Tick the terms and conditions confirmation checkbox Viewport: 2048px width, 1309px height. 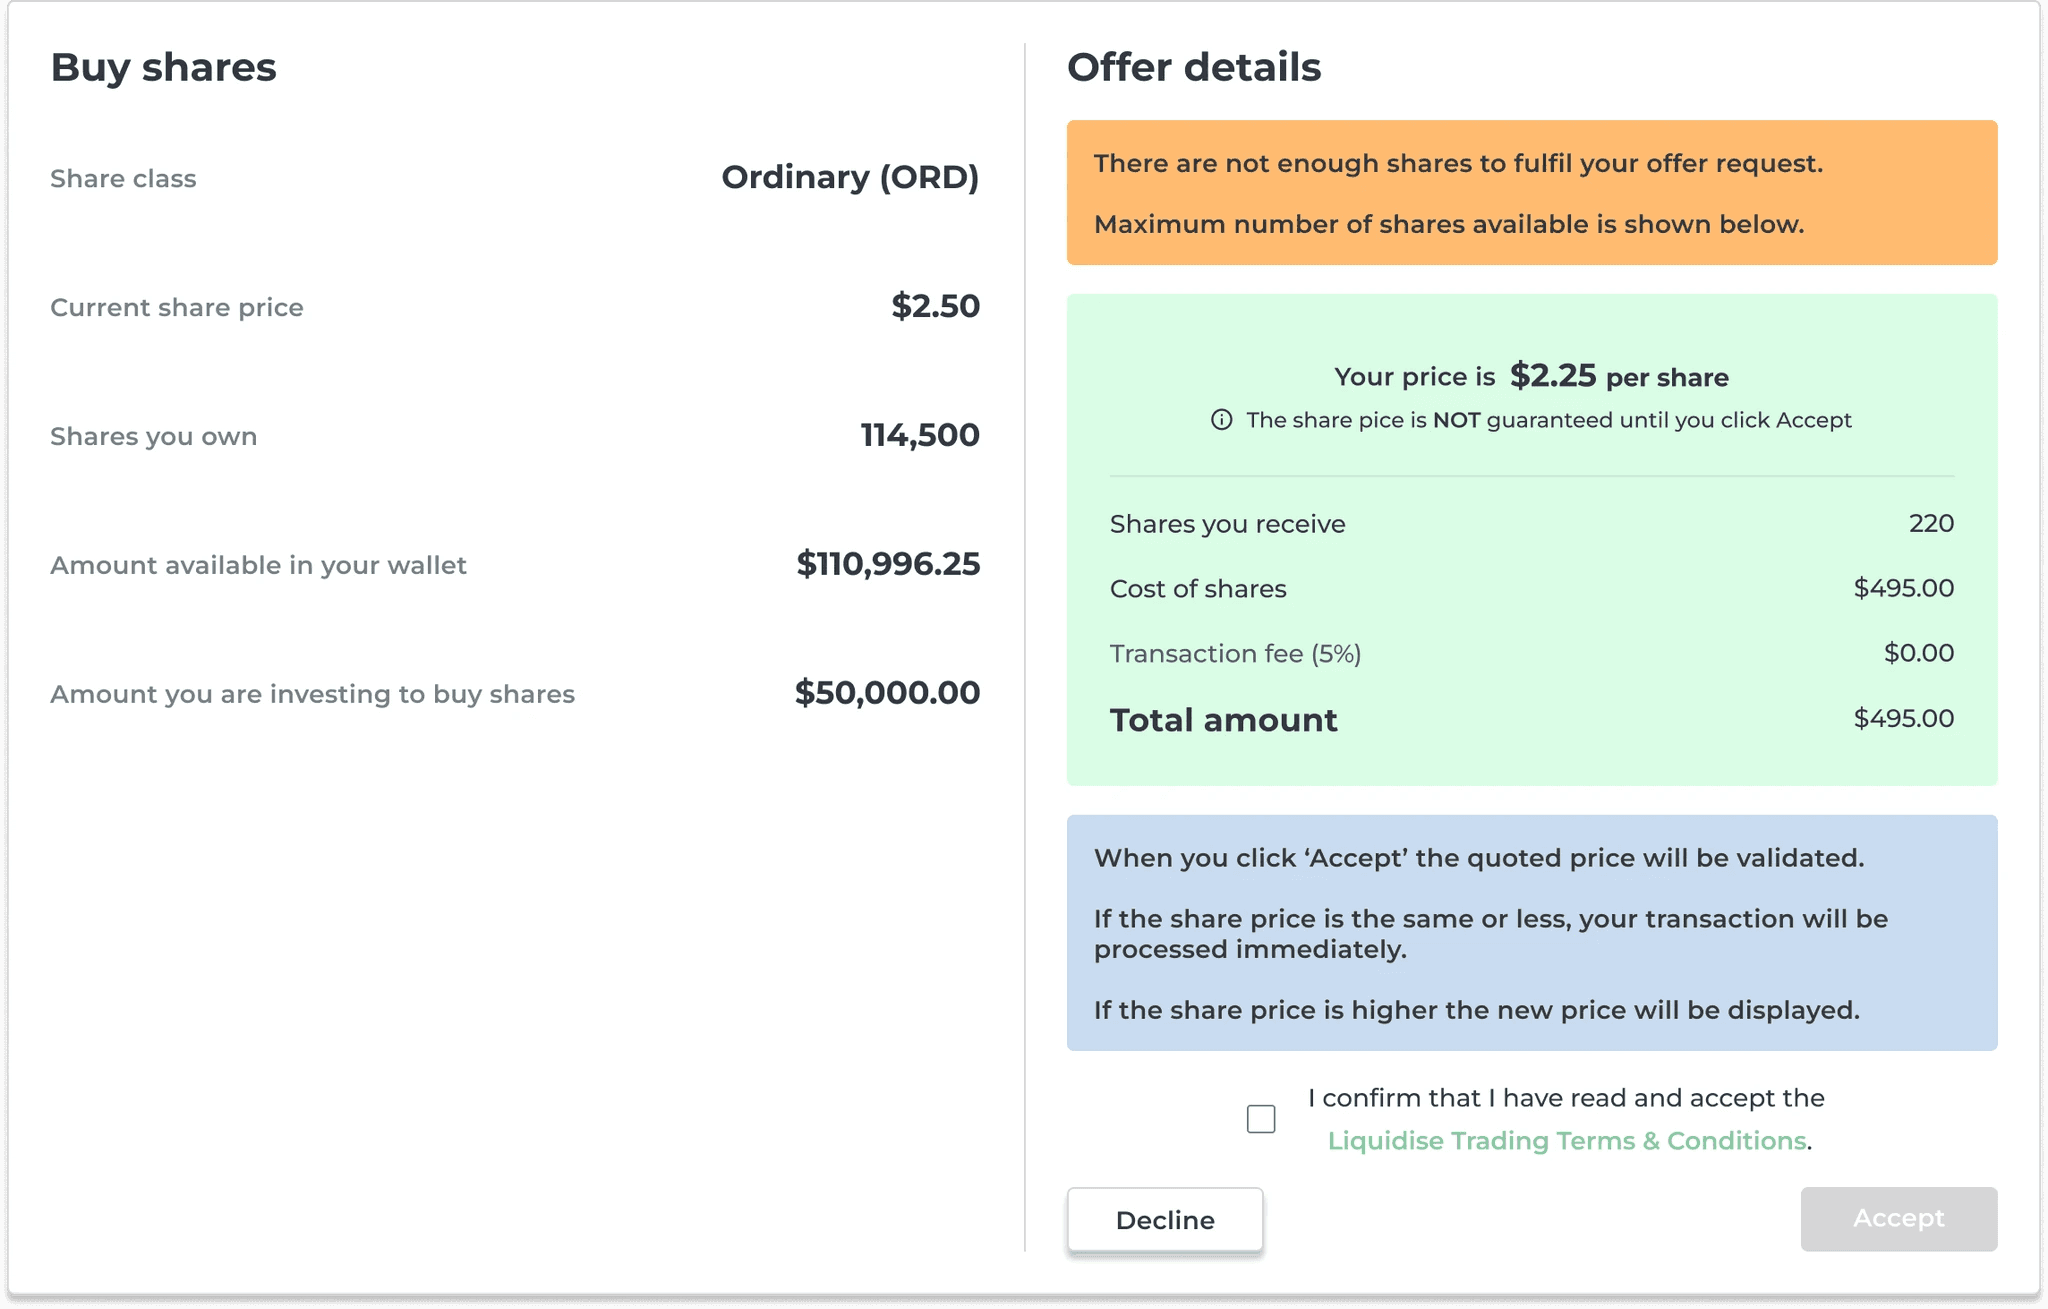point(1261,1118)
